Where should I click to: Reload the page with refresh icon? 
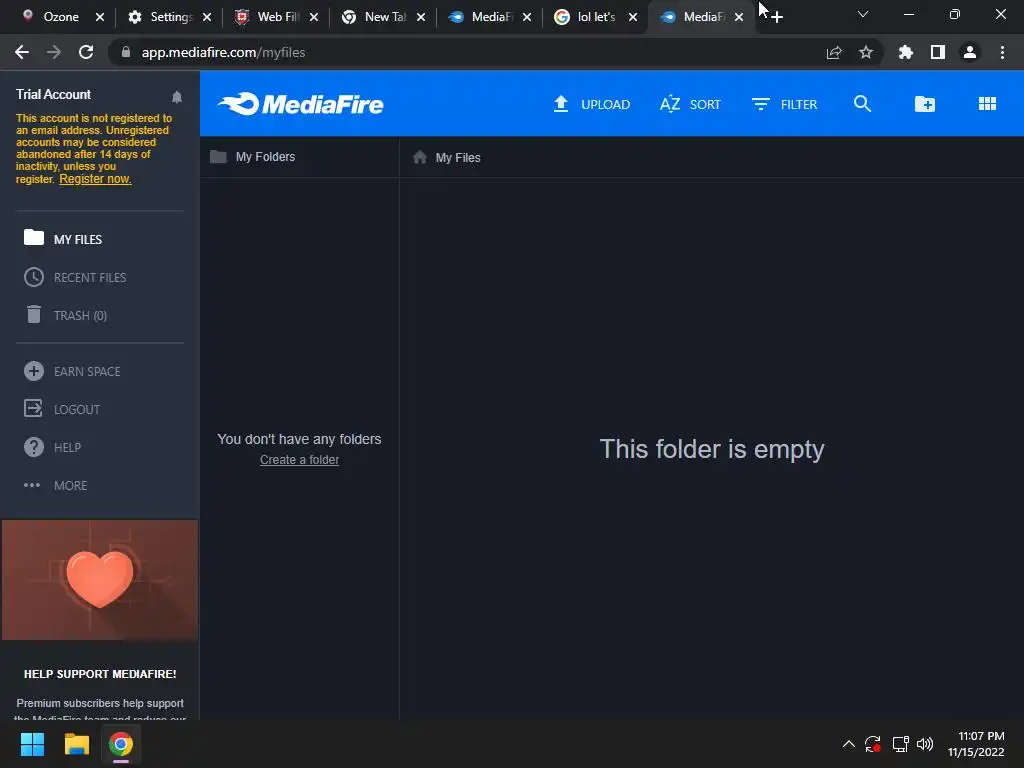[86, 52]
